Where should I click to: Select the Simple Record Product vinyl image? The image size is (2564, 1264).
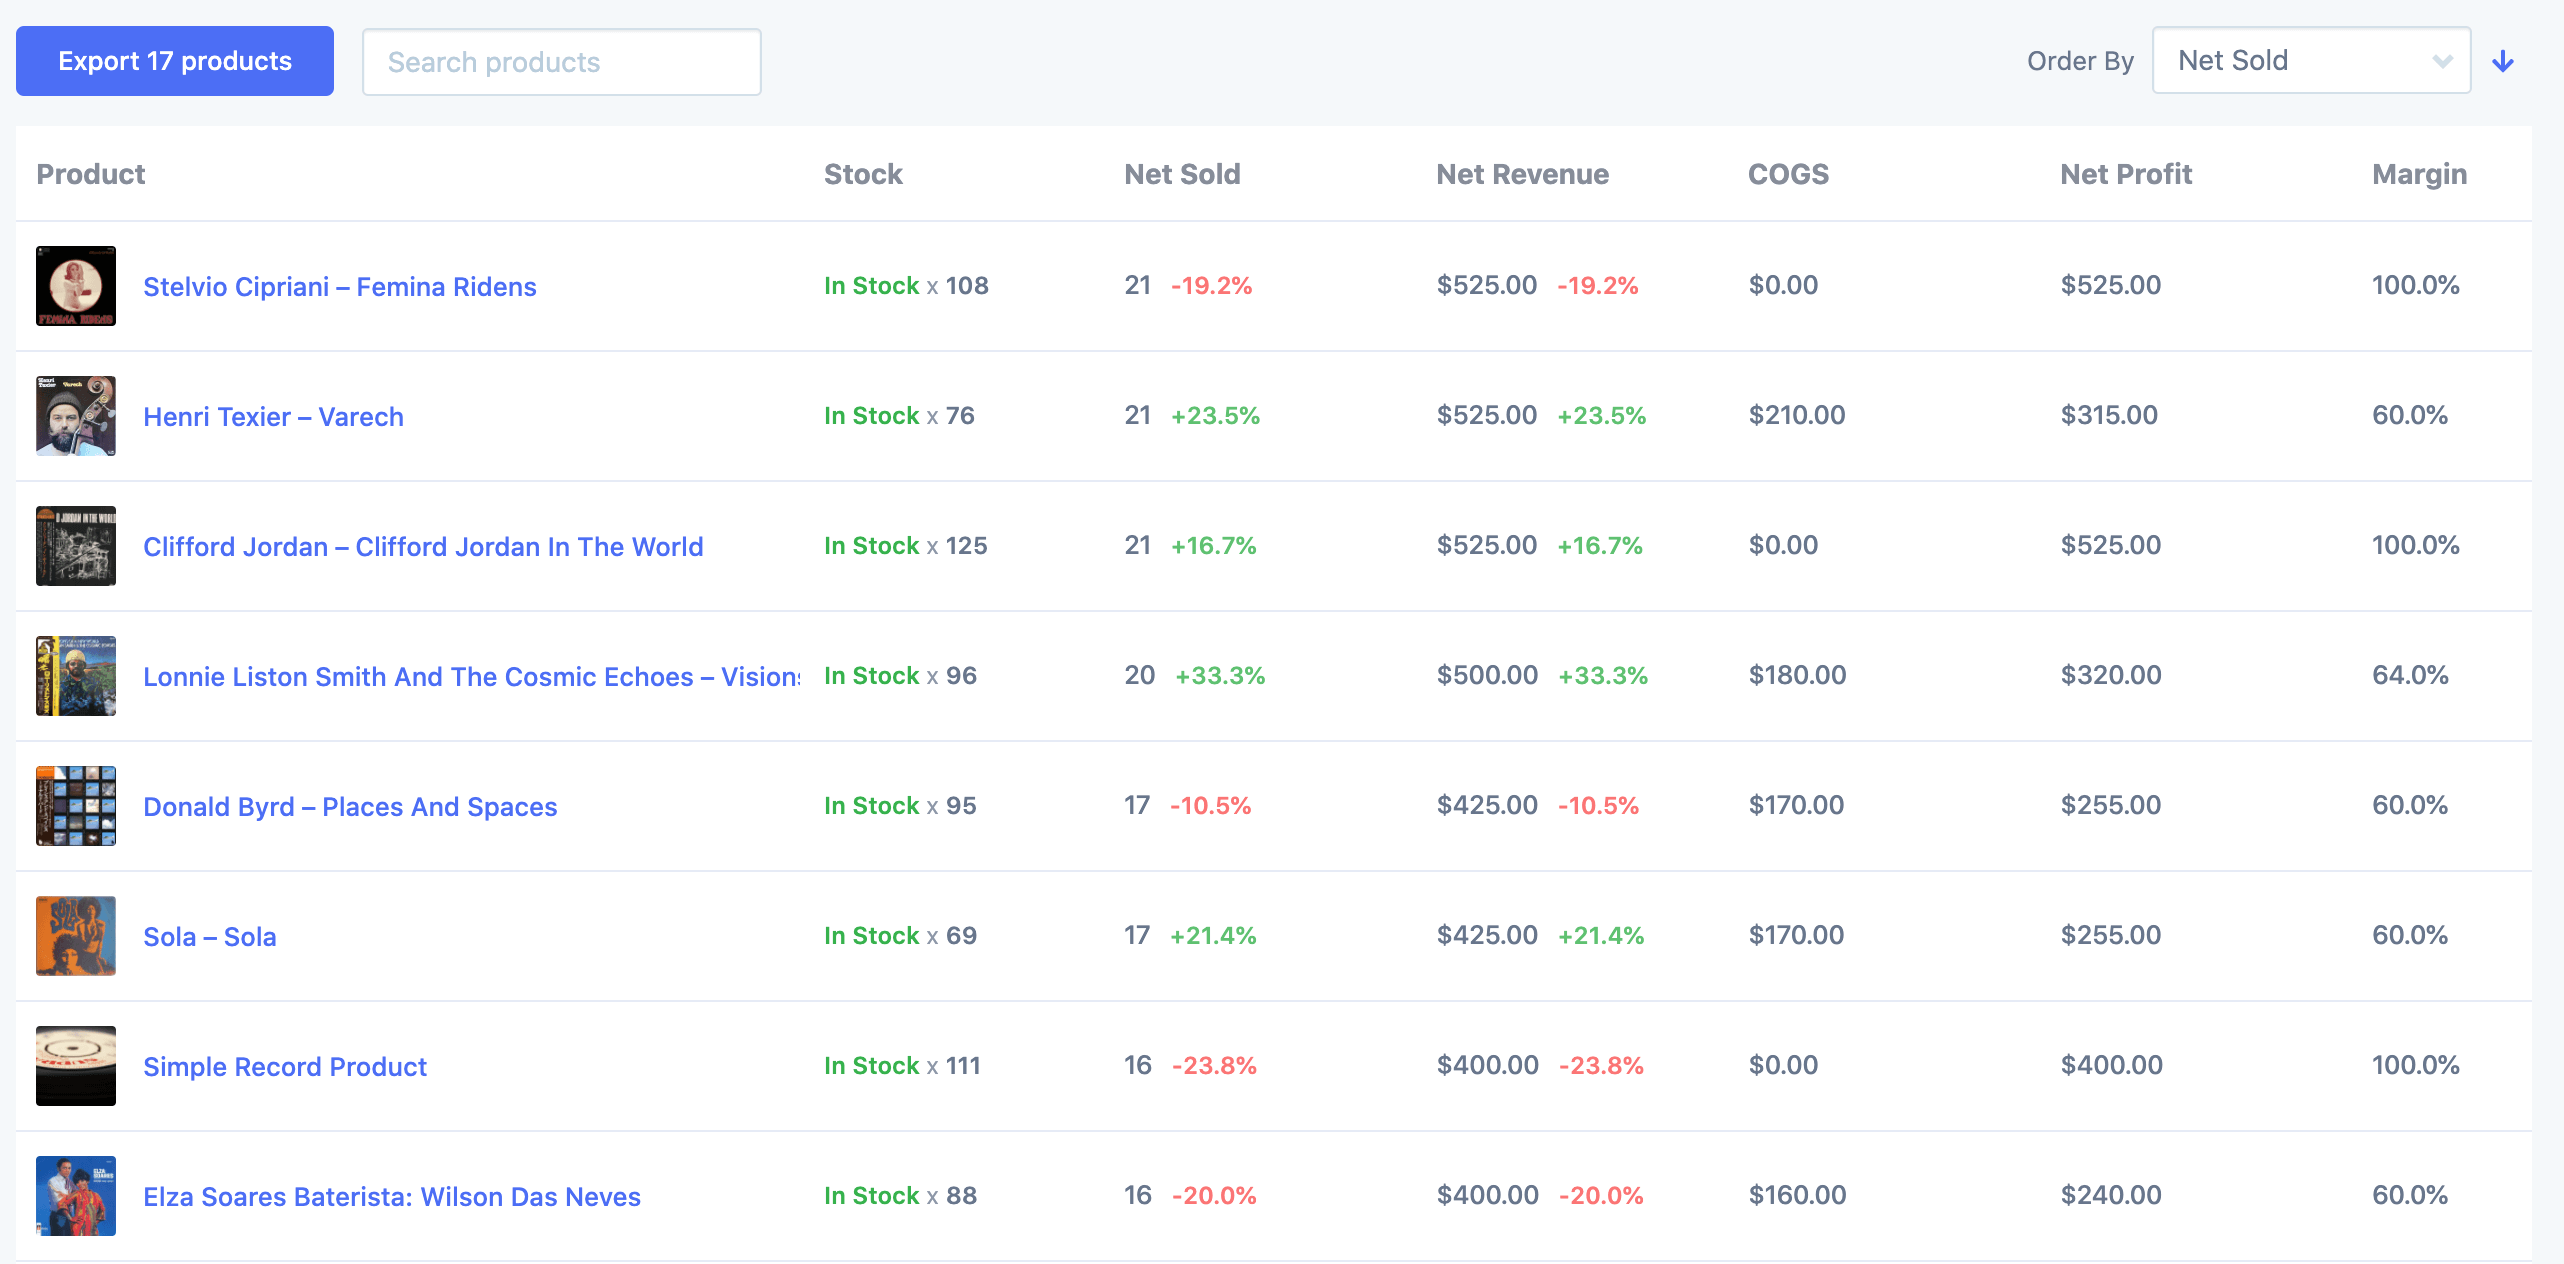[76, 1066]
